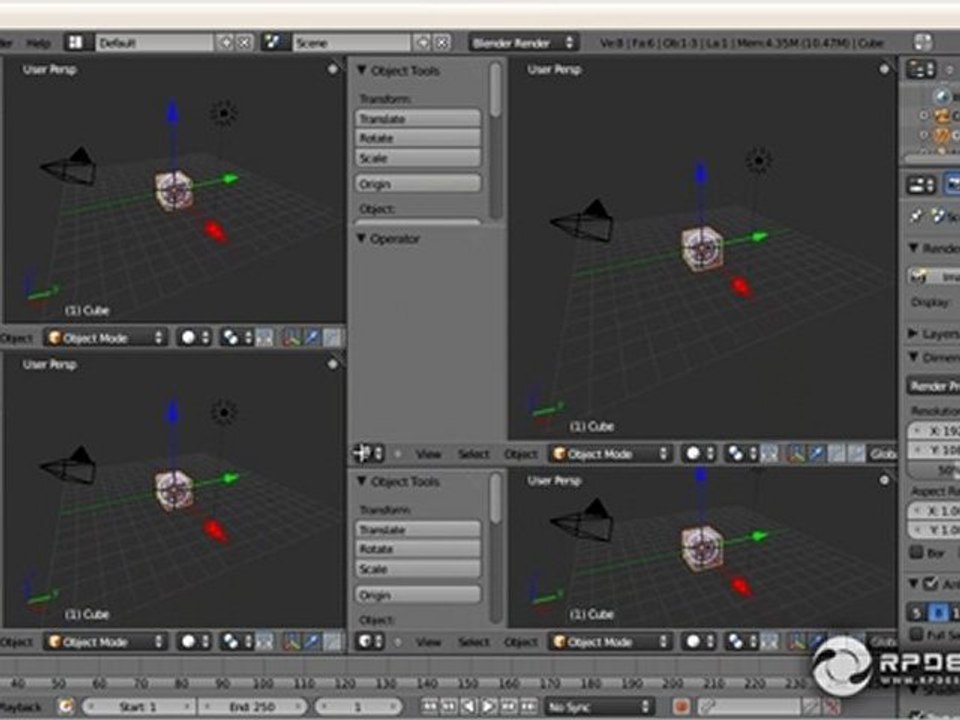Click the current frame field showing 1
Image resolution: width=960 pixels, height=720 pixels.
[x=358, y=707]
